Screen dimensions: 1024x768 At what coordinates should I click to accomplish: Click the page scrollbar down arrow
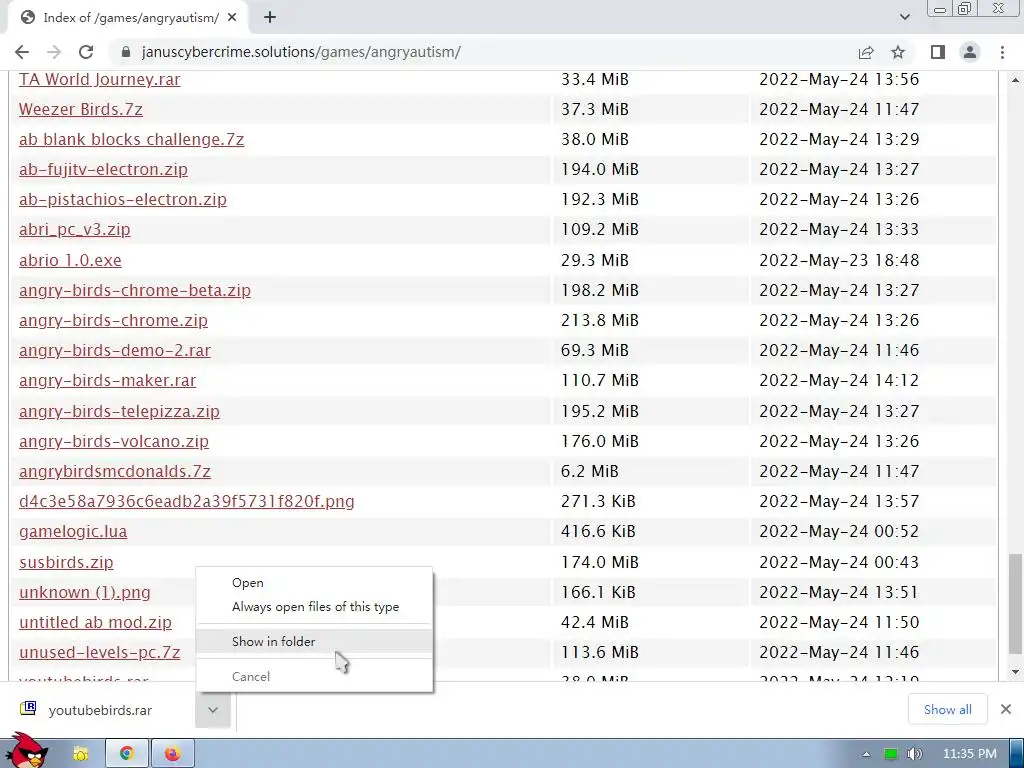(1015, 672)
